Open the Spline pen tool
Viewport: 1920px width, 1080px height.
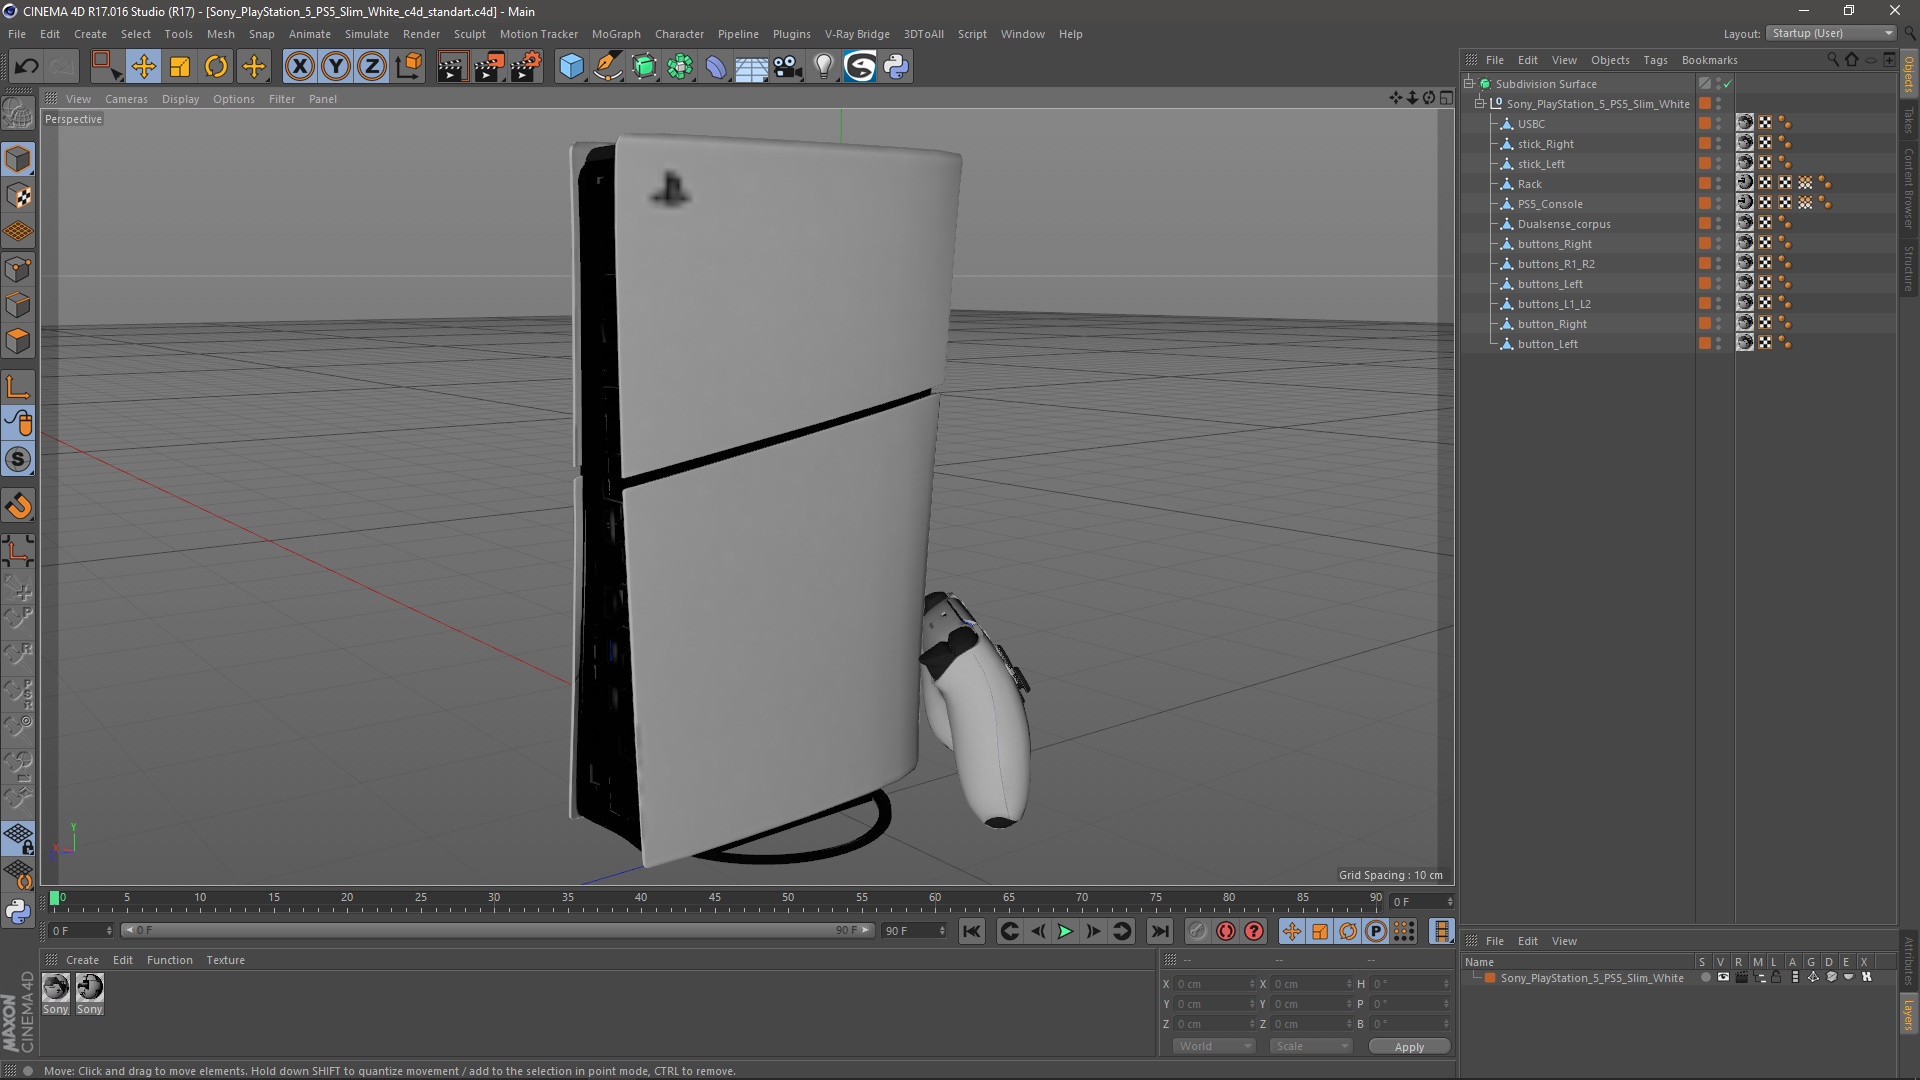click(607, 67)
